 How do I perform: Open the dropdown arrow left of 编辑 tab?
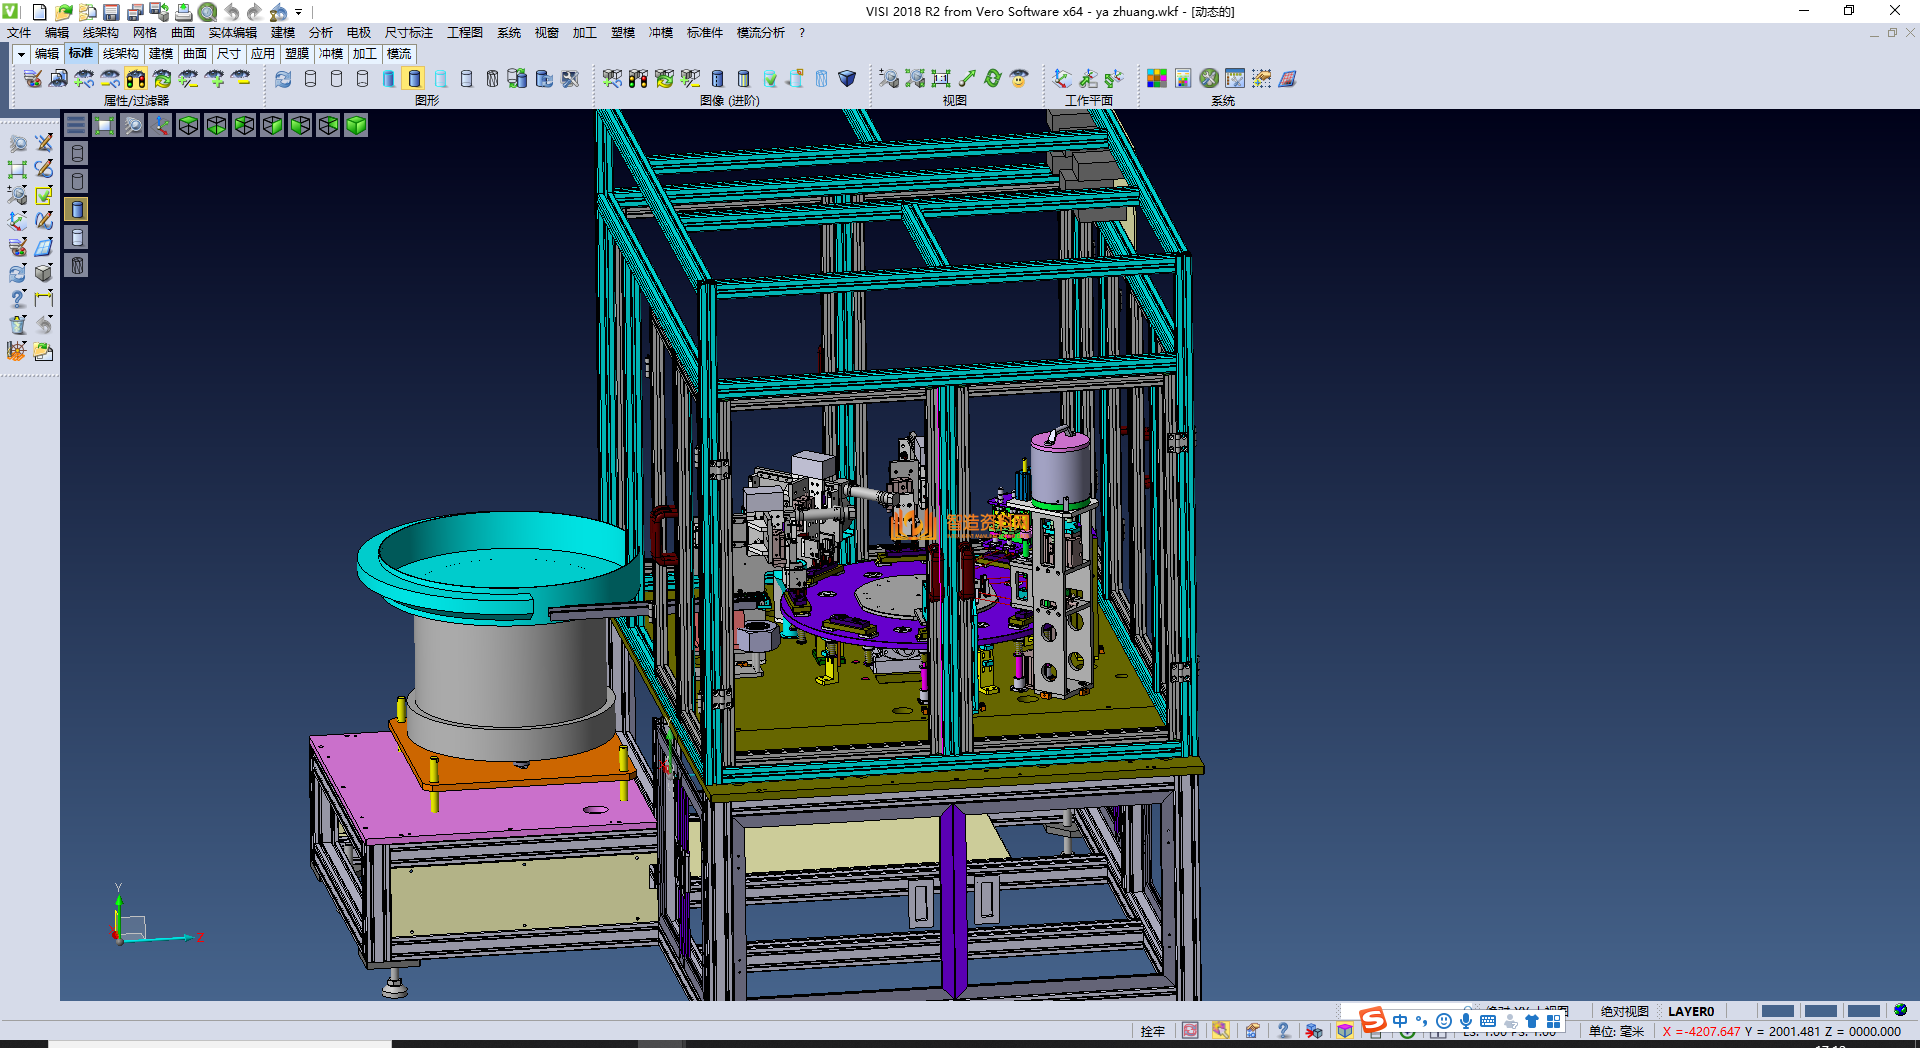(21, 54)
